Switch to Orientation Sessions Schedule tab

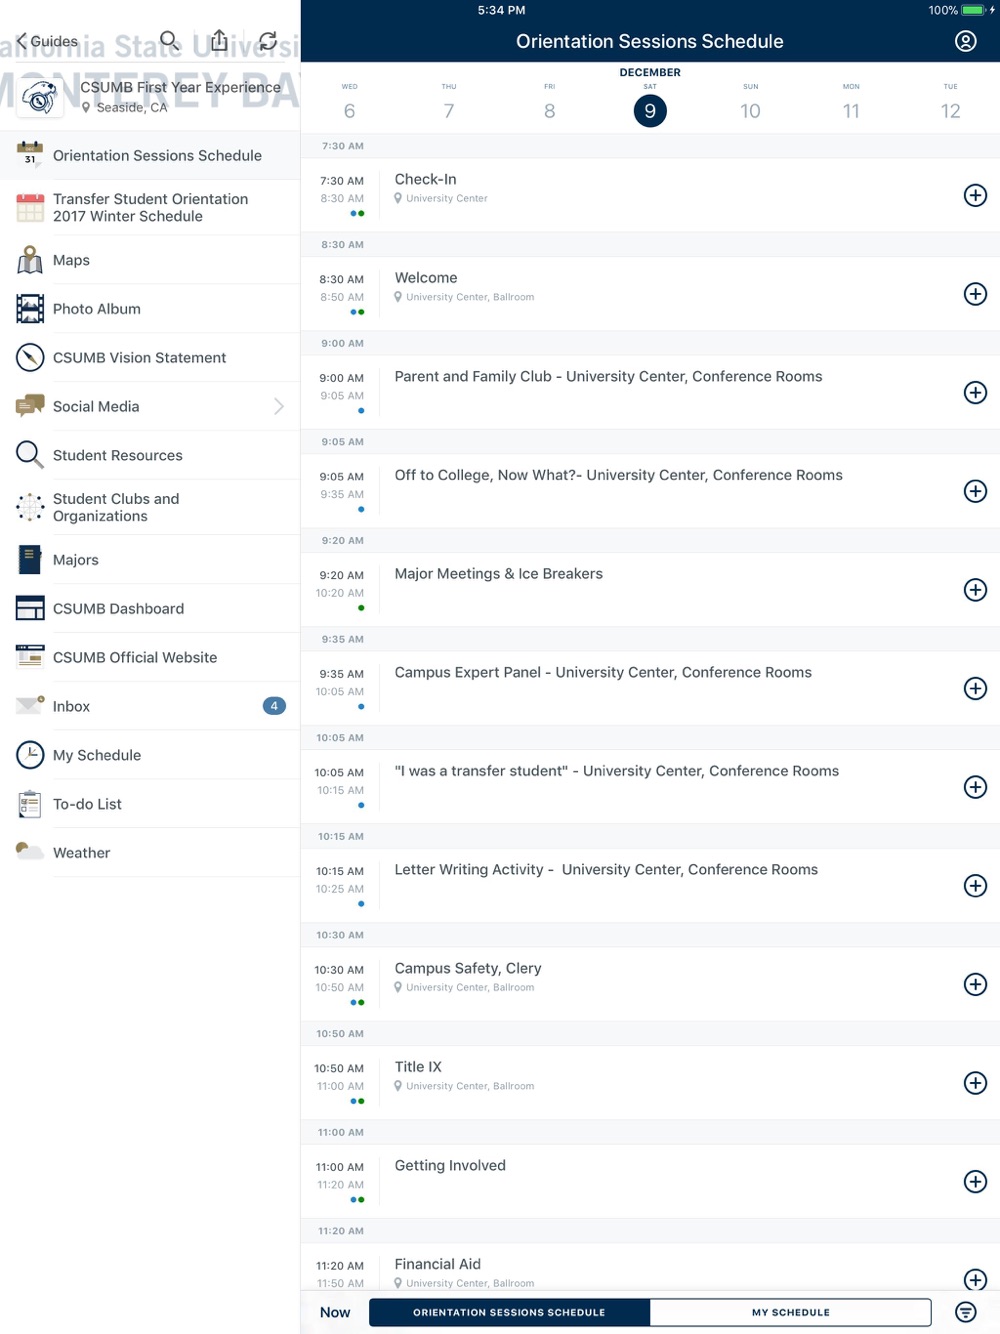point(509,1312)
